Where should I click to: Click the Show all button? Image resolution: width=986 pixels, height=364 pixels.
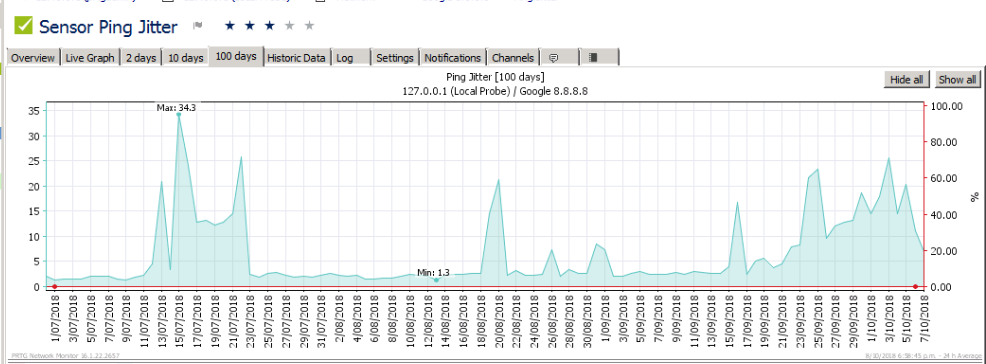[x=957, y=79]
